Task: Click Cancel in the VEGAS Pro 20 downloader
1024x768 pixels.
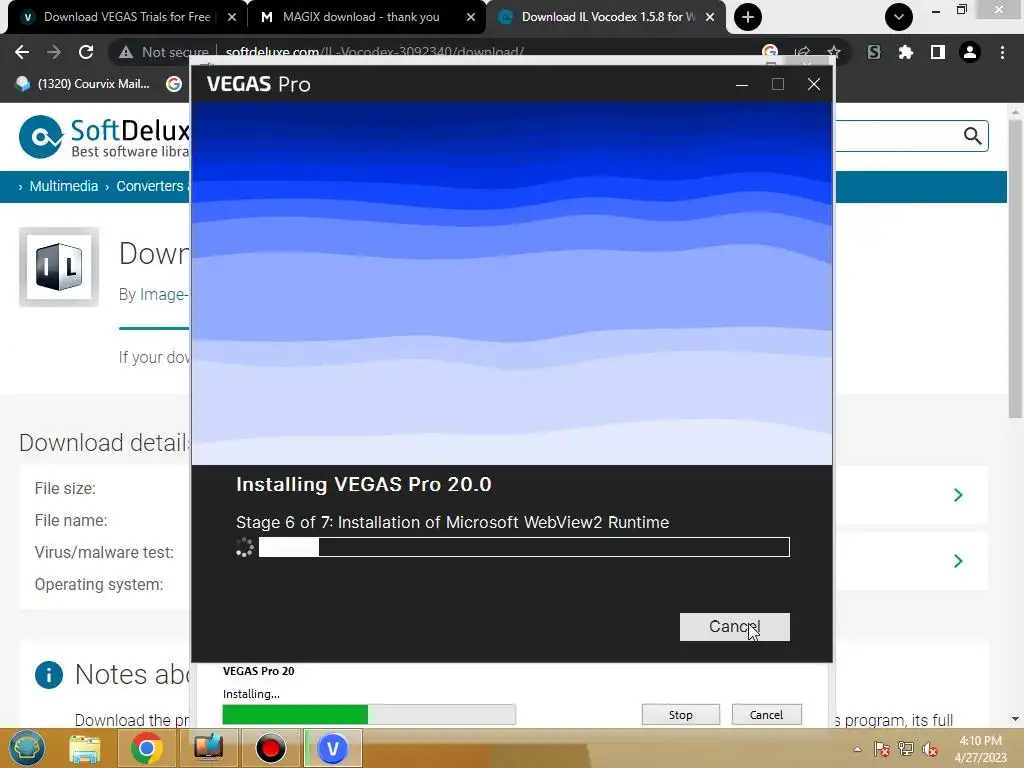Action: point(766,714)
